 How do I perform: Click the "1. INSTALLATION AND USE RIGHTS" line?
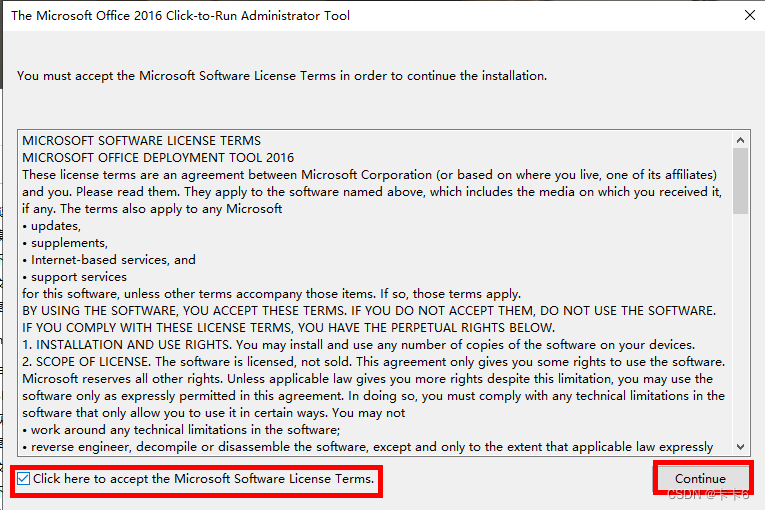pyautogui.click(x=358, y=345)
